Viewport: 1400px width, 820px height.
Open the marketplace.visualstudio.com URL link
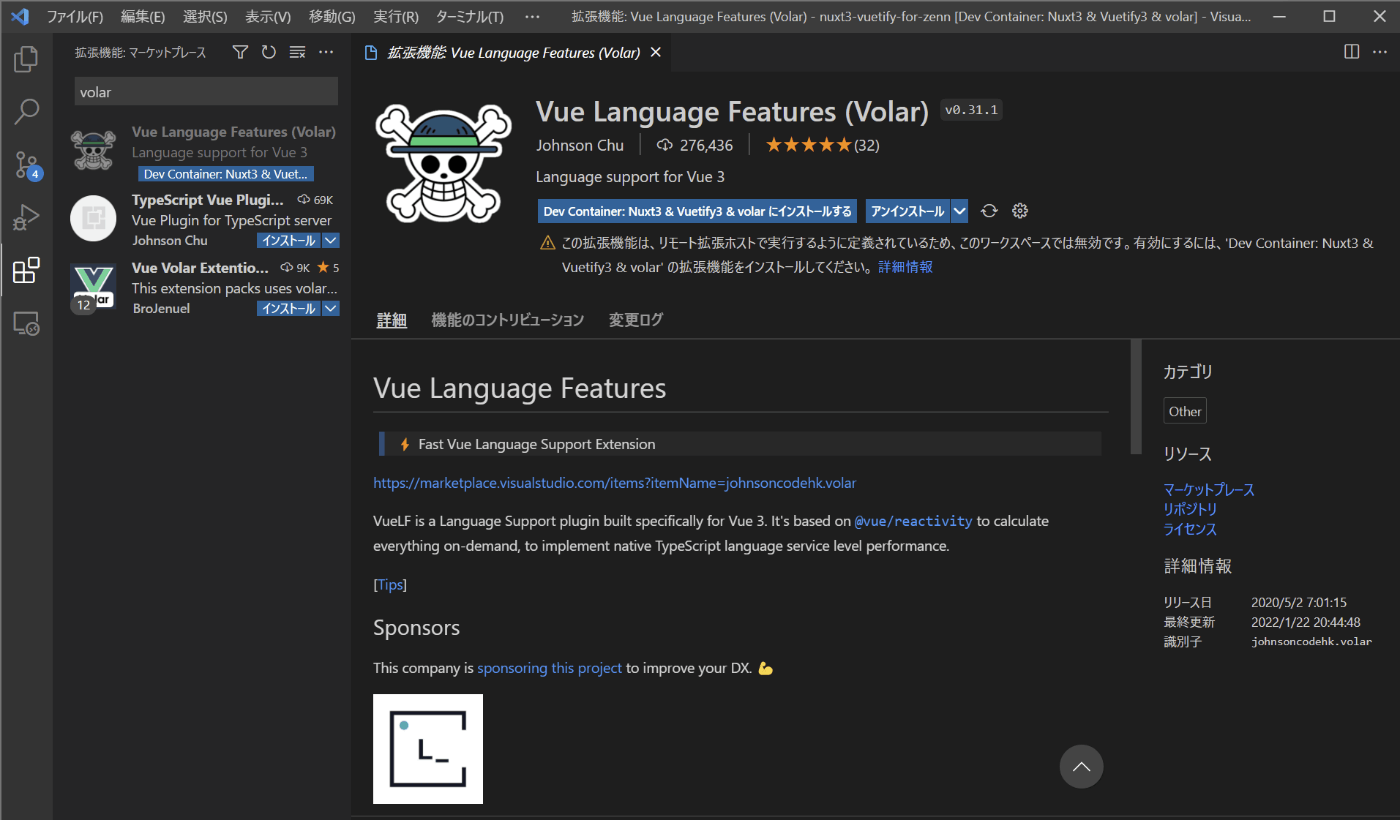tap(614, 483)
